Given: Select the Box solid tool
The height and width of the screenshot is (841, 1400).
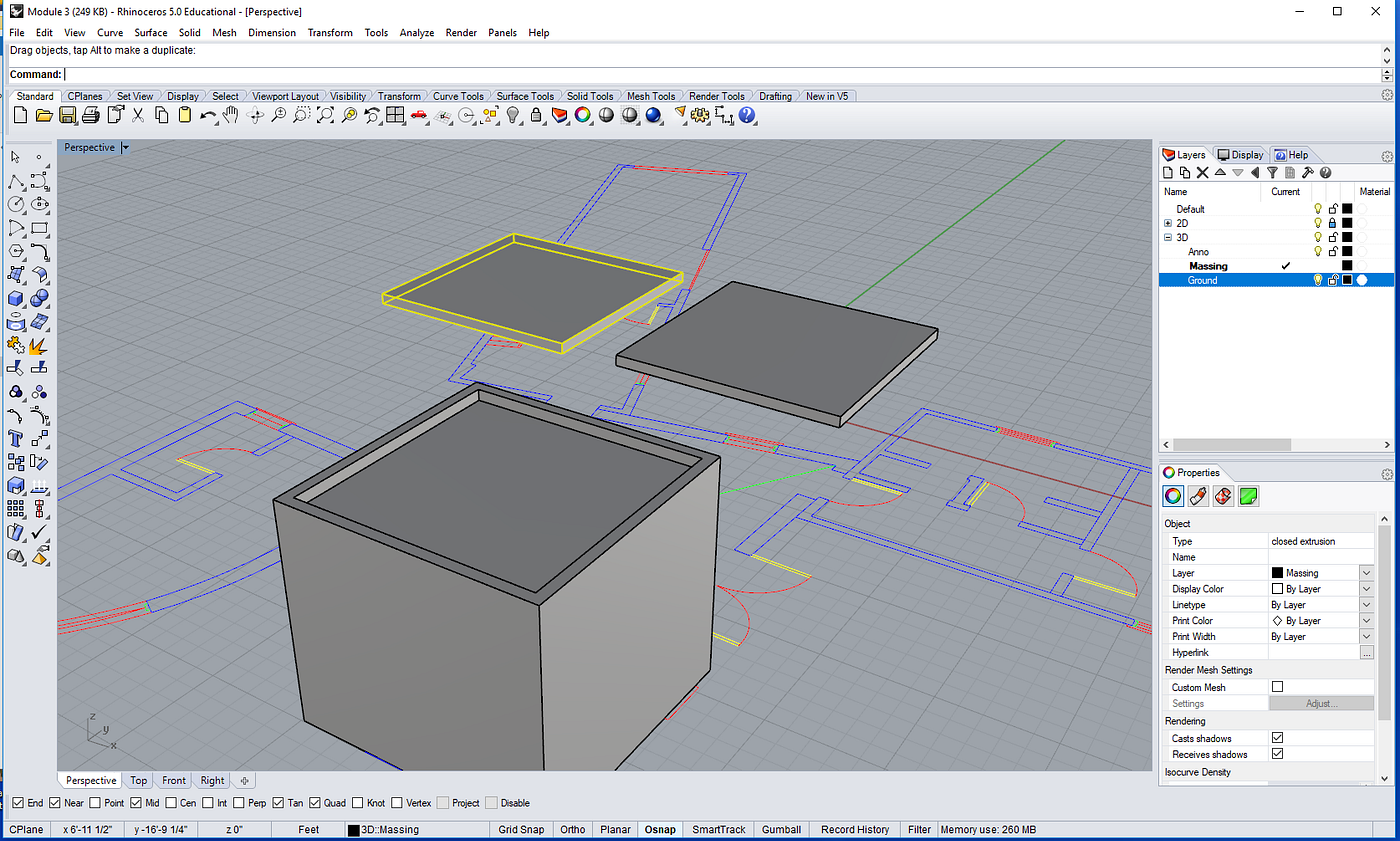Looking at the screenshot, I should 16,298.
